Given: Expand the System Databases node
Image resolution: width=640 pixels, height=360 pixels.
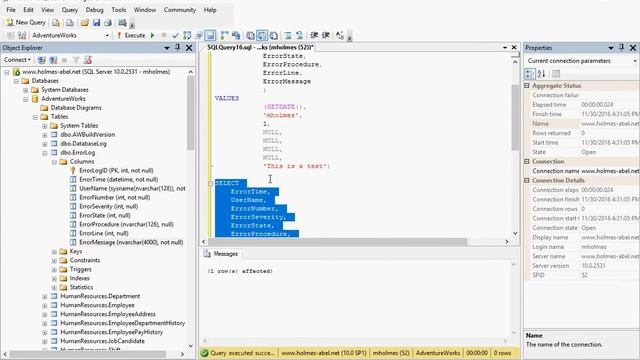Looking at the screenshot, I should pos(26,90).
